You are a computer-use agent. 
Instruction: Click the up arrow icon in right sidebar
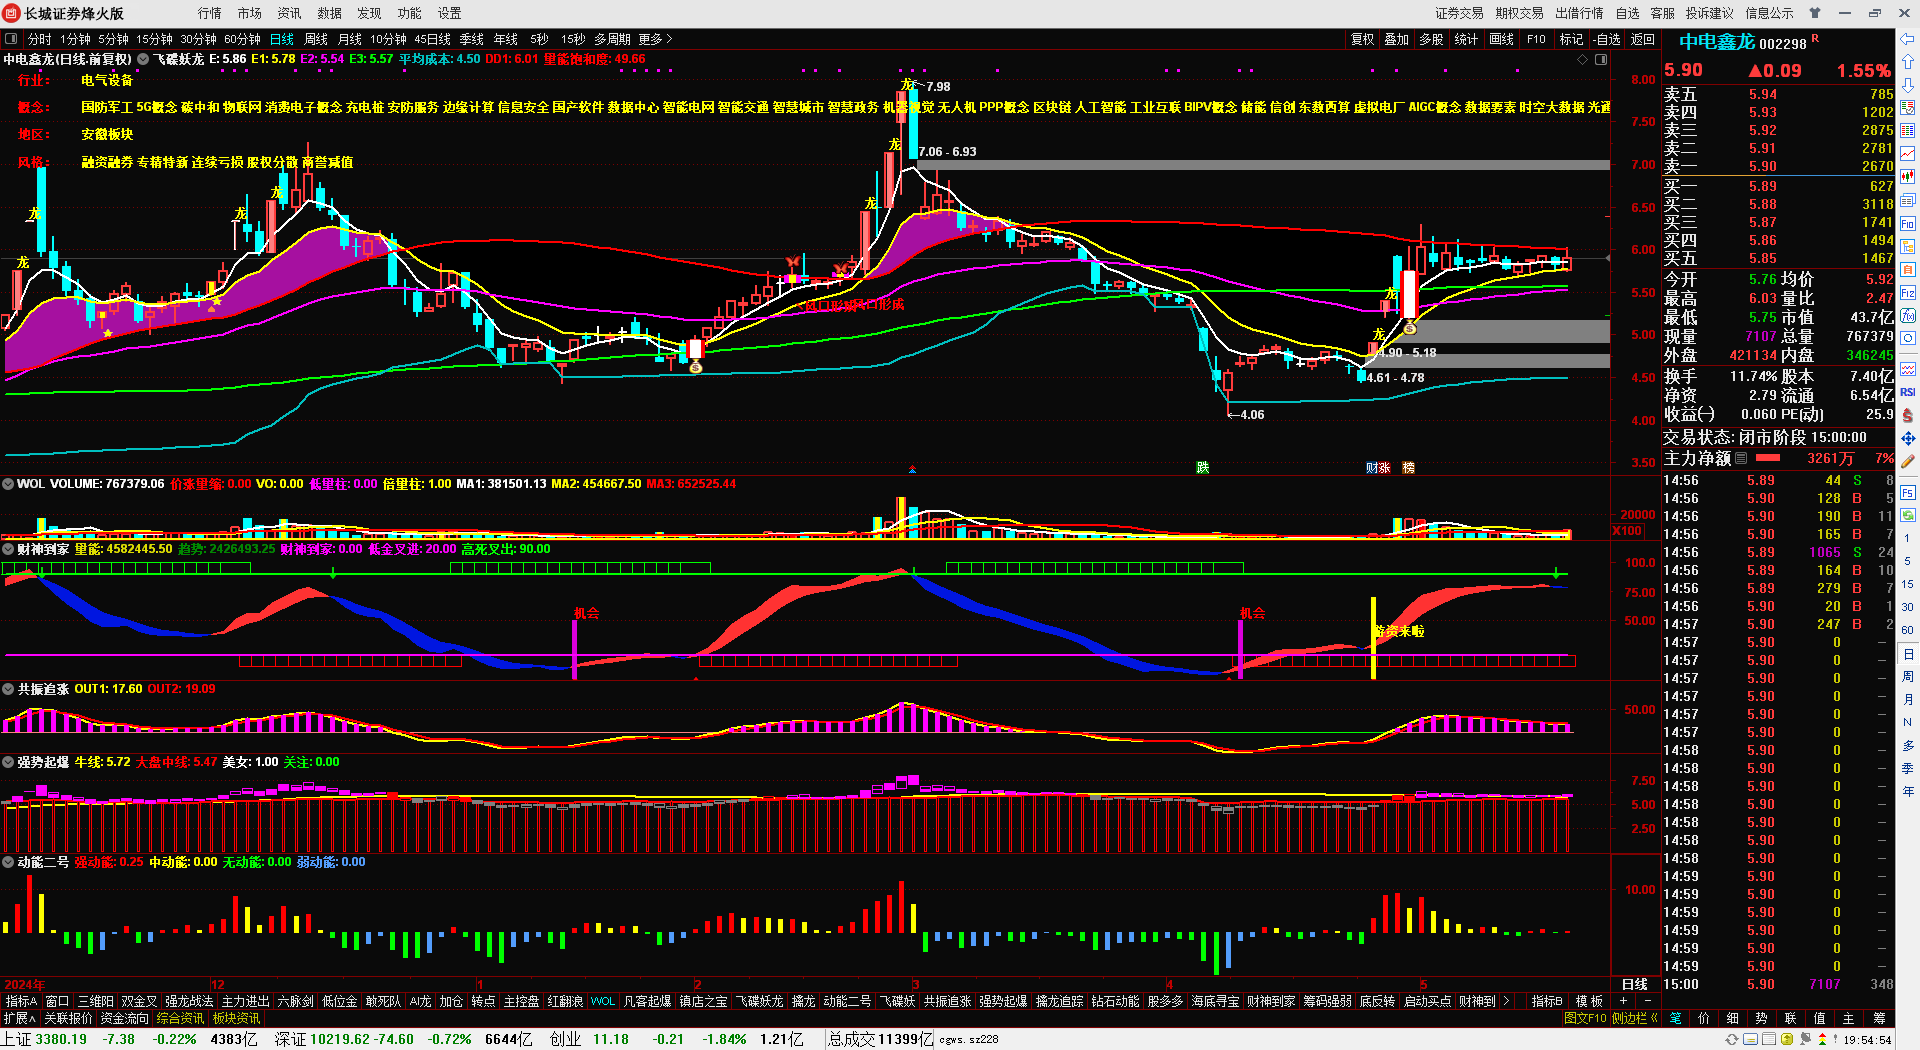coord(1908,62)
